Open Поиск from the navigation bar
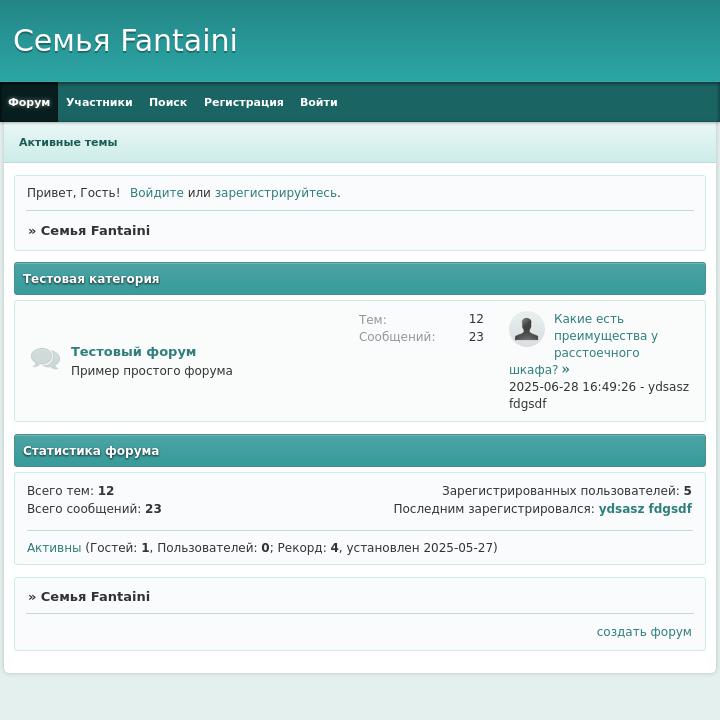 coord(168,102)
